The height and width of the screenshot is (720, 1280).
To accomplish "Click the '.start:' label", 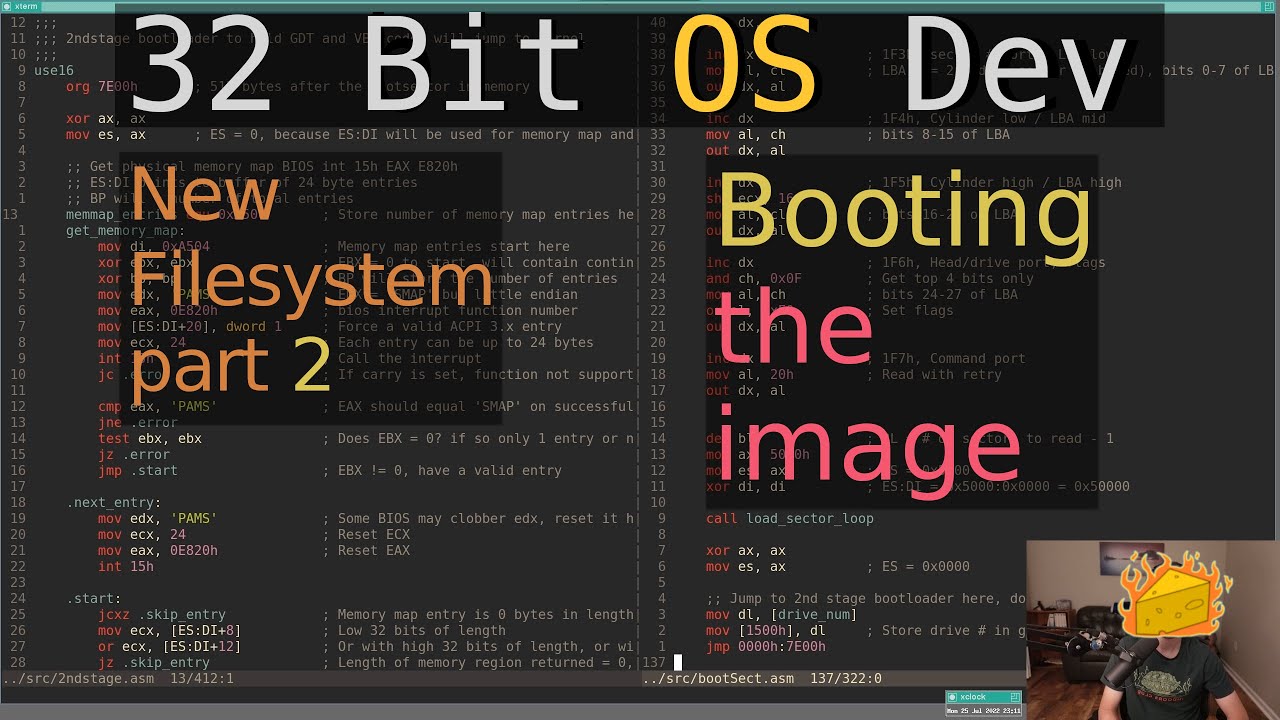I will pos(94,598).
